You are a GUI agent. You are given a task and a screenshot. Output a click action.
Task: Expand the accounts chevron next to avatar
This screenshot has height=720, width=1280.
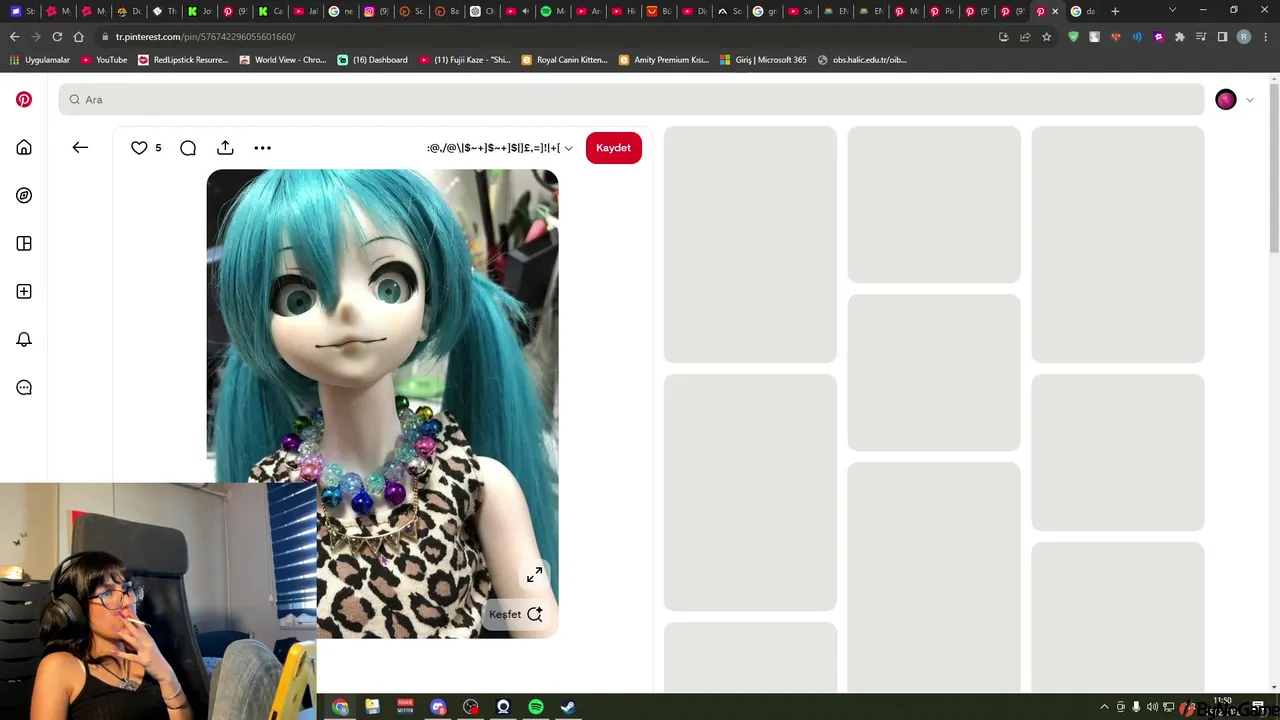pyautogui.click(x=1249, y=100)
